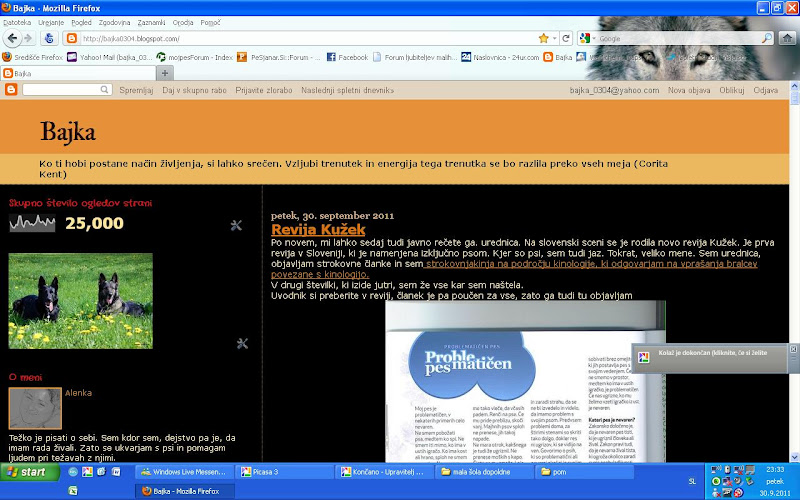800x500 pixels.
Task: Open the Središče Firefox bookmark
Action: (x=33, y=57)
